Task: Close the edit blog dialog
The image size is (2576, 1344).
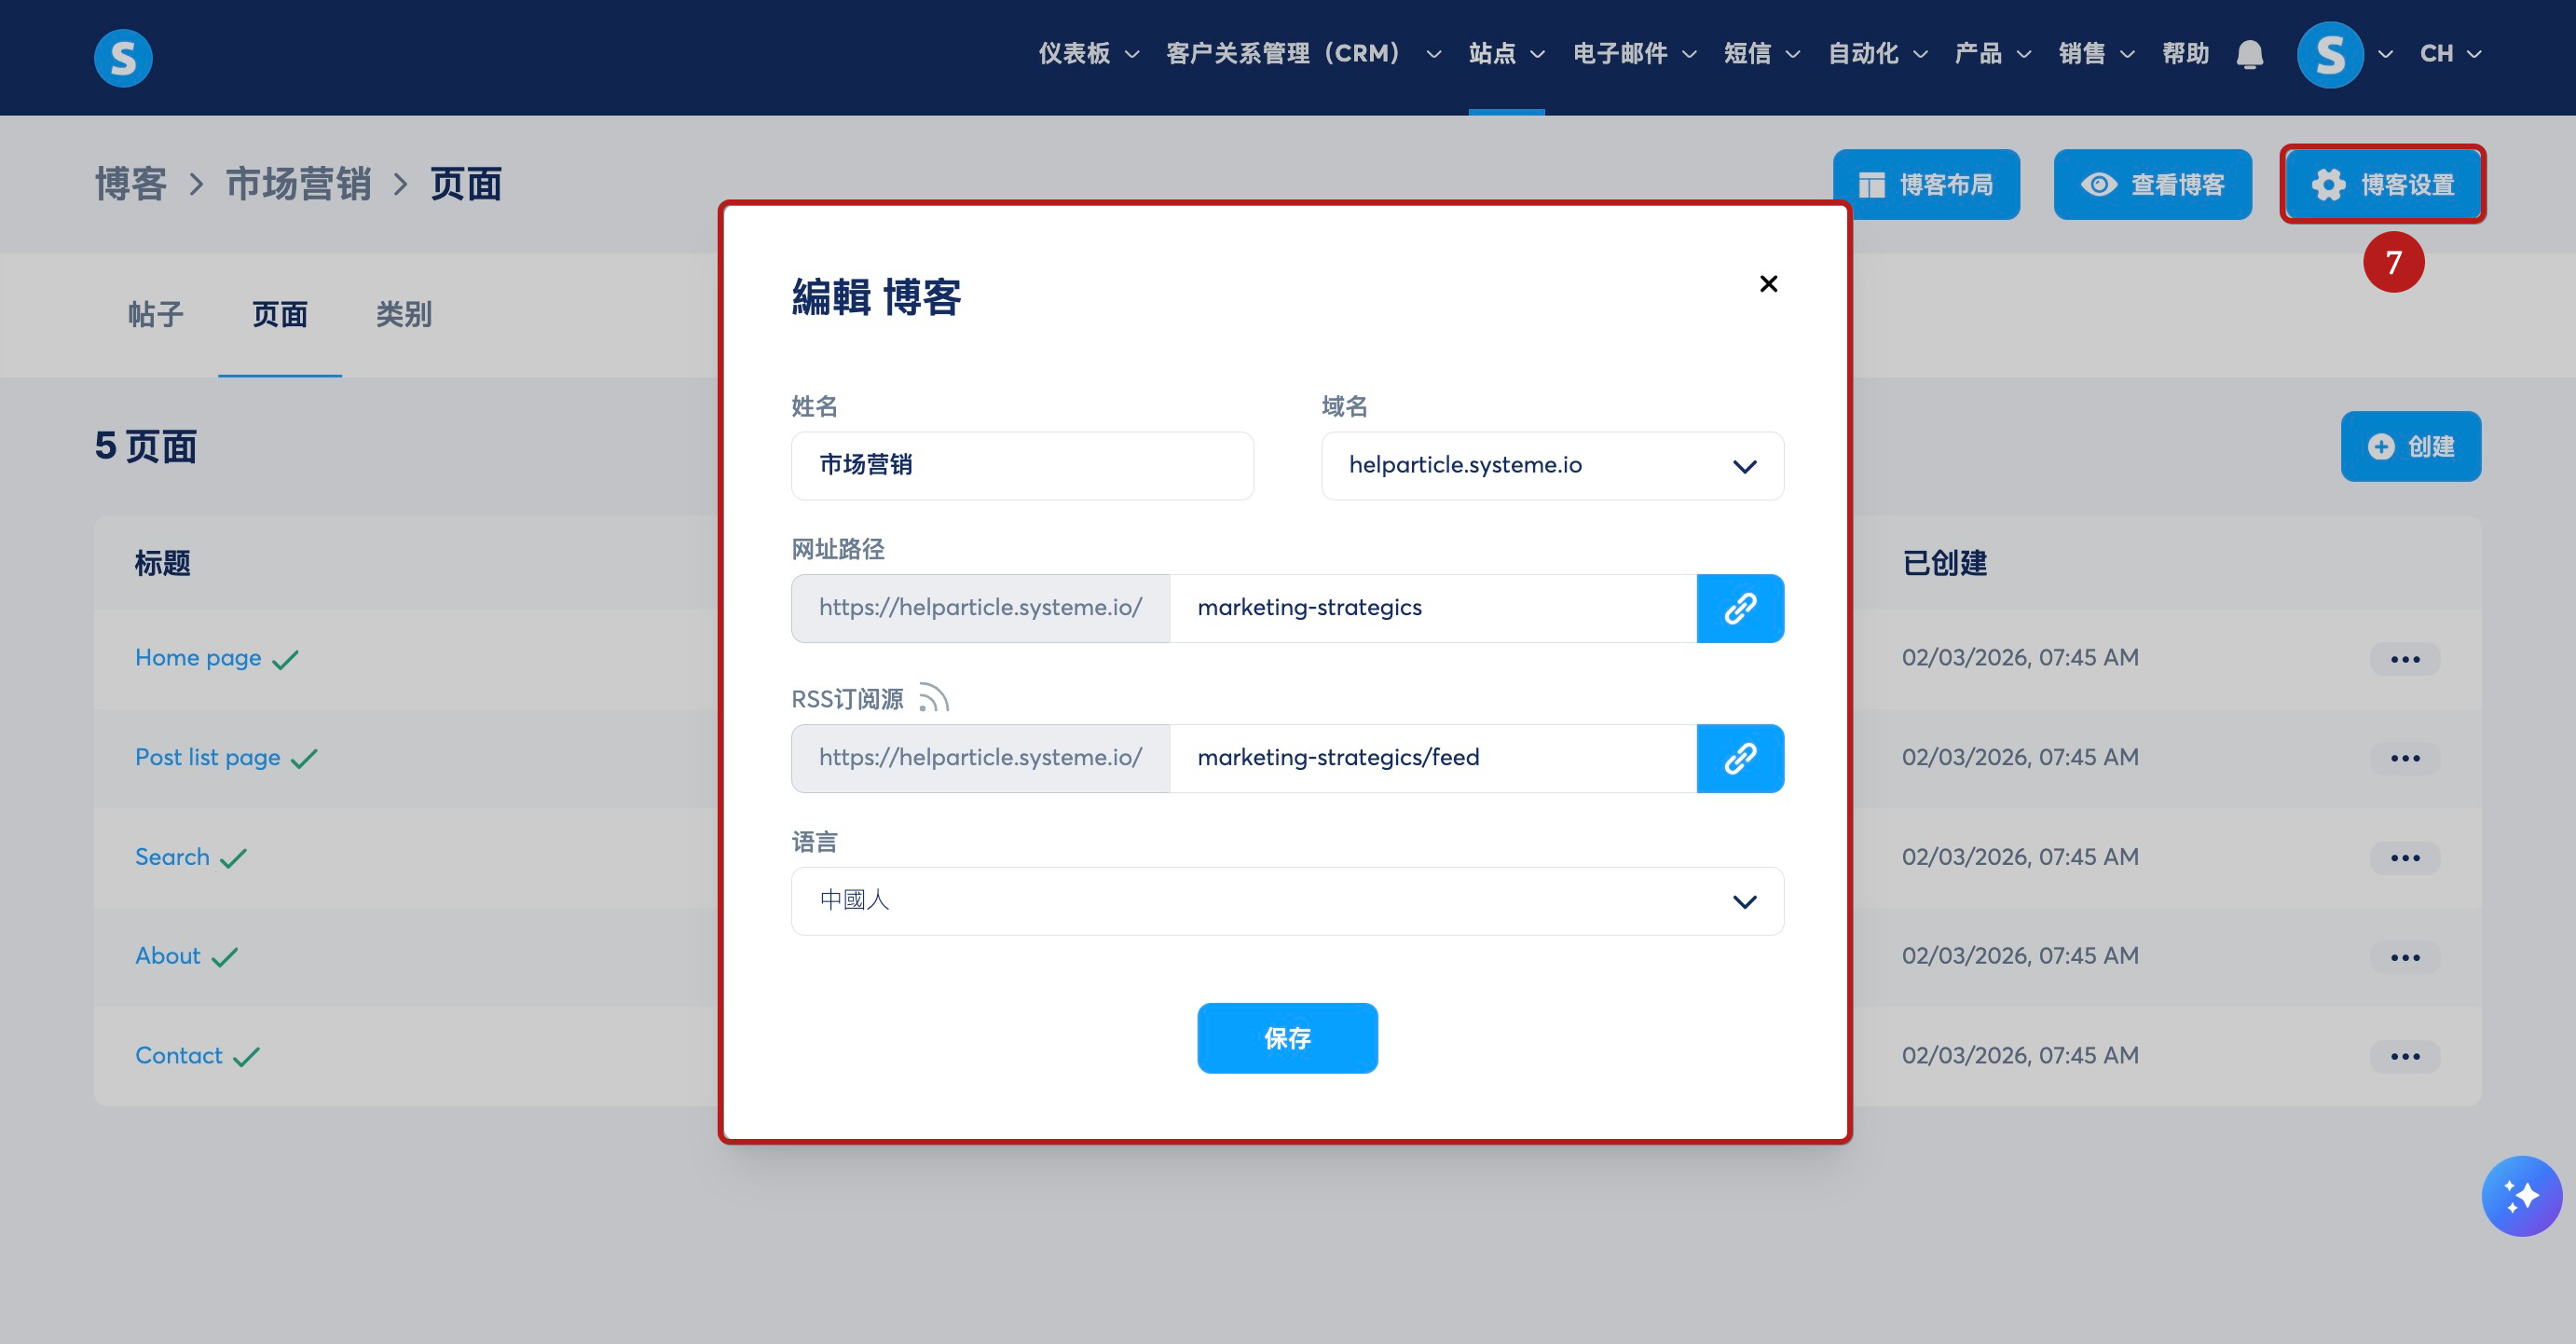Action: pyautogui.click(x=1768, y=284)
